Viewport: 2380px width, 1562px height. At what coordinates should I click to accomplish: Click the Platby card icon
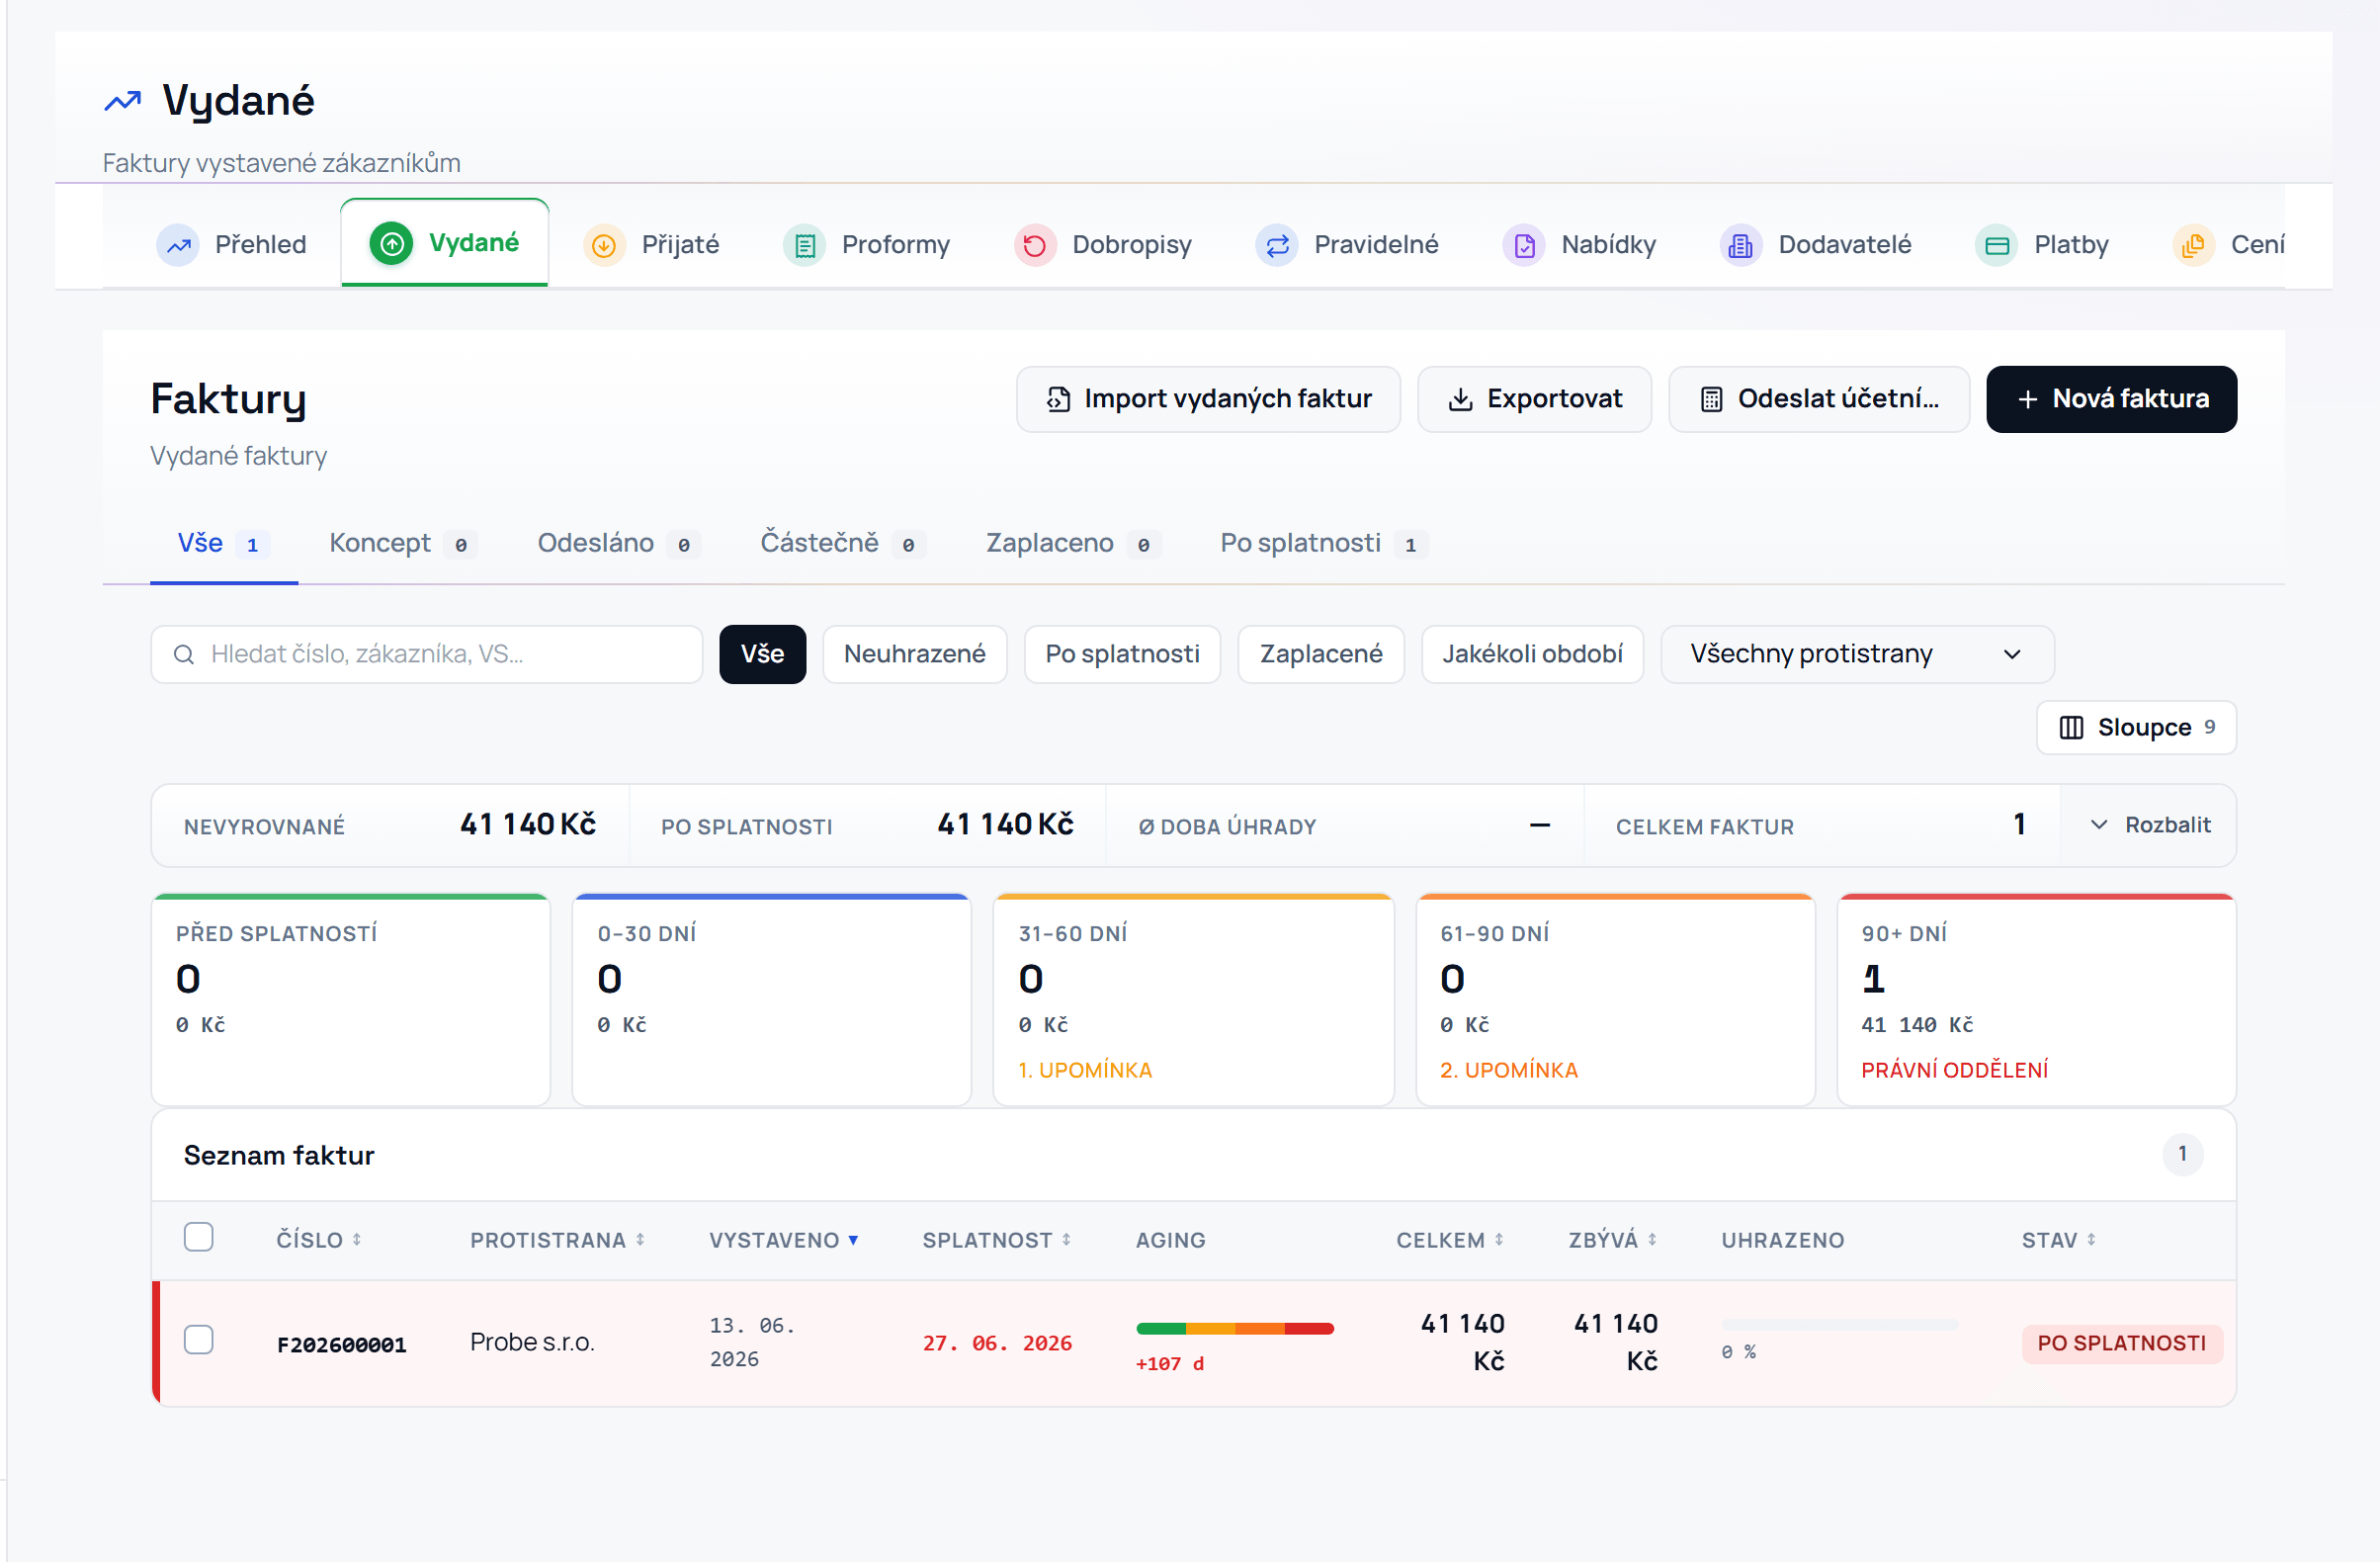1997,245
